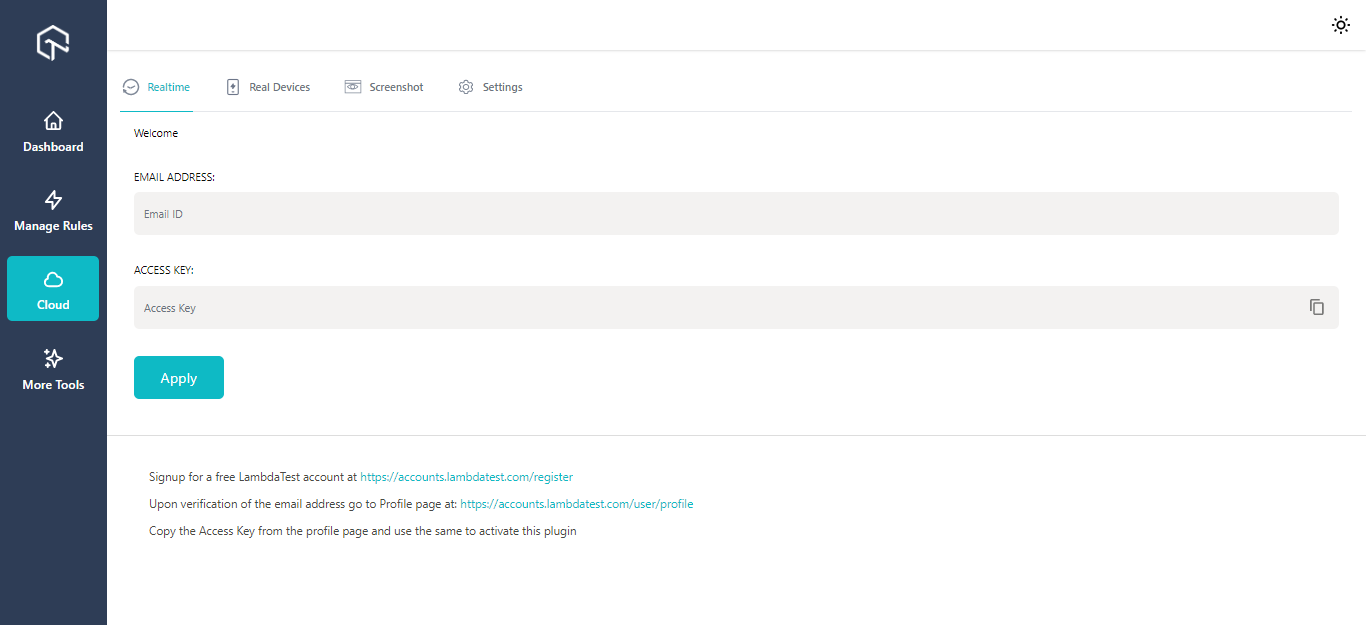Click the Cloud icon in the sidebar
Image resolution: width=1366 pixels, height=625 pixels.
53,280
